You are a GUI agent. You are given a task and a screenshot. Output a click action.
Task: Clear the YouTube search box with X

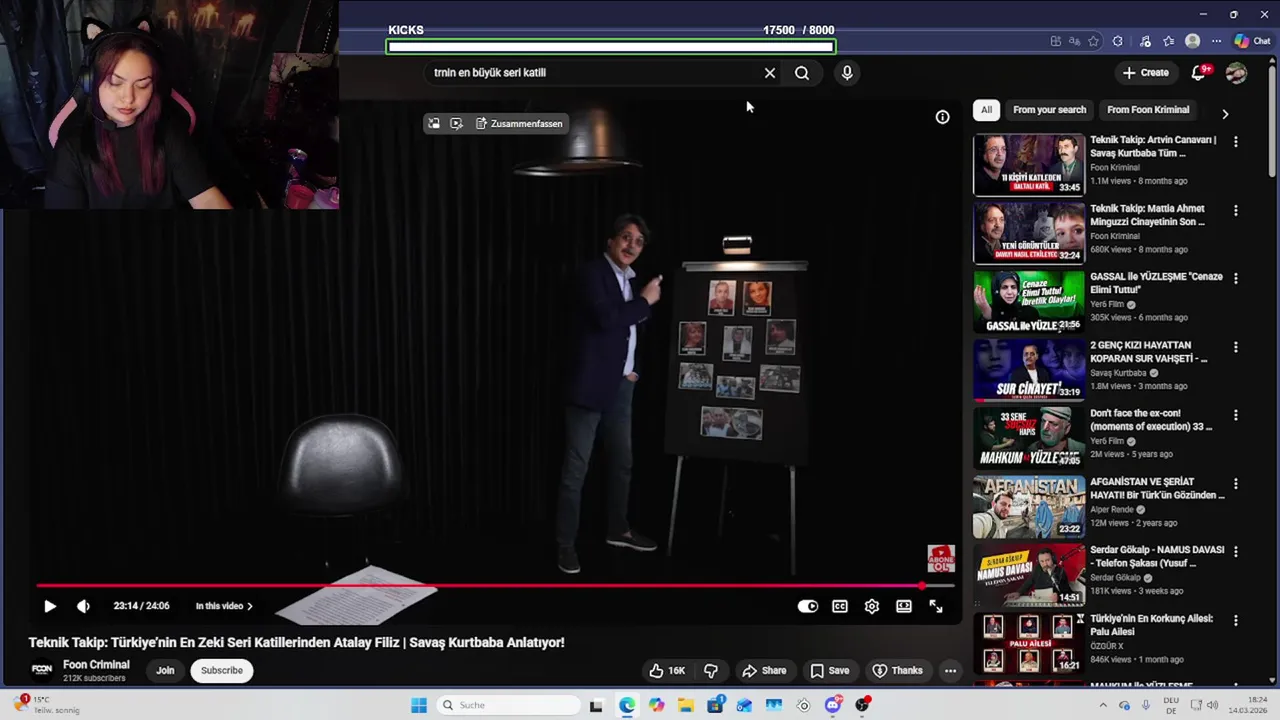pyautogui.click(x=770, y=73)
